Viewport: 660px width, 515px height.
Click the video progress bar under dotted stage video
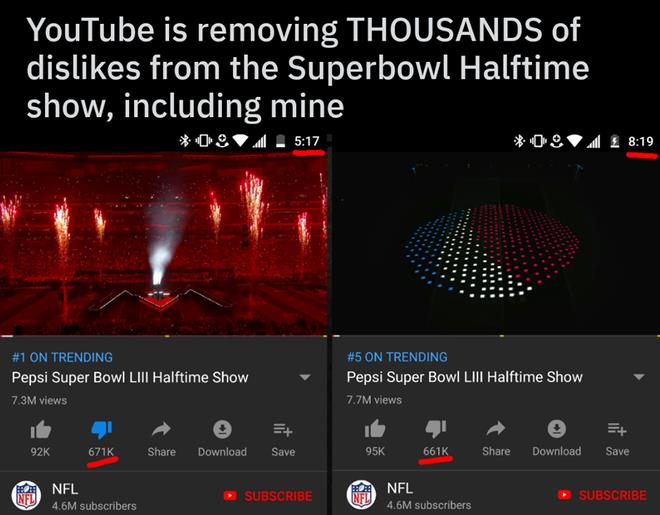[496, 336]
